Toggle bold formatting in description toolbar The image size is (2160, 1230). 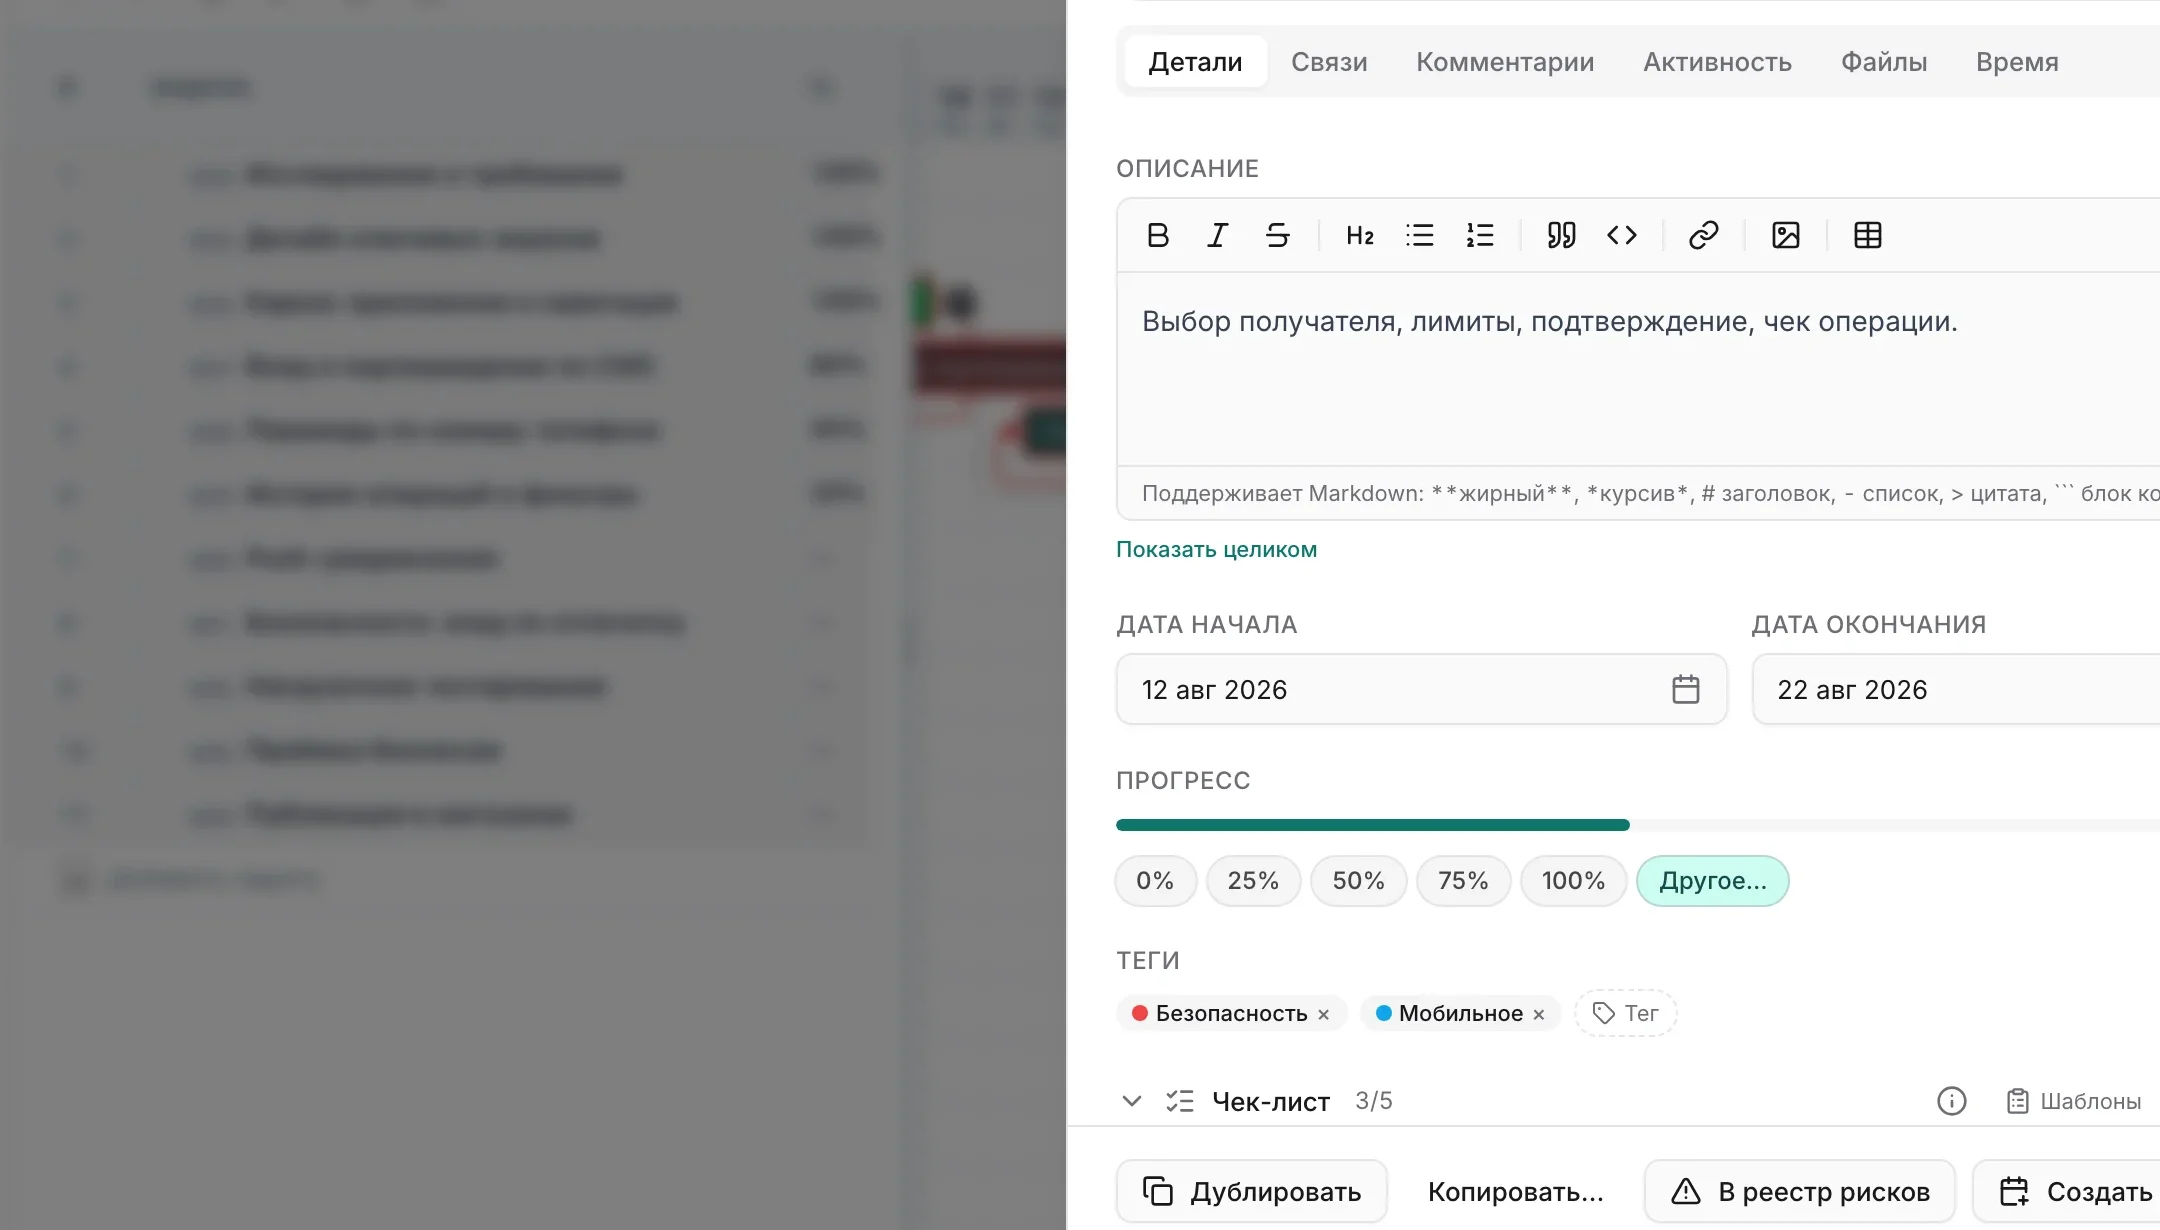(x=1158, y=235)
